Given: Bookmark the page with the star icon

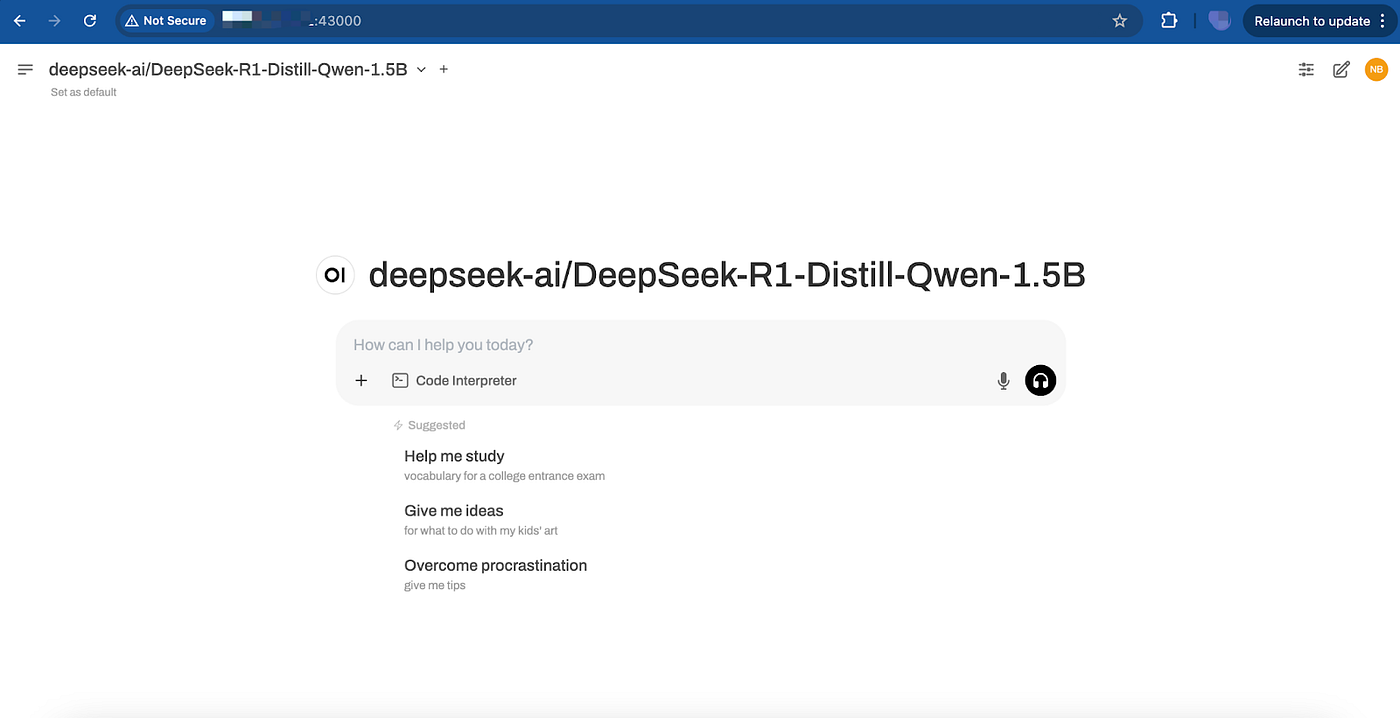Looking at the screenshot, I should coord(1120,21).
